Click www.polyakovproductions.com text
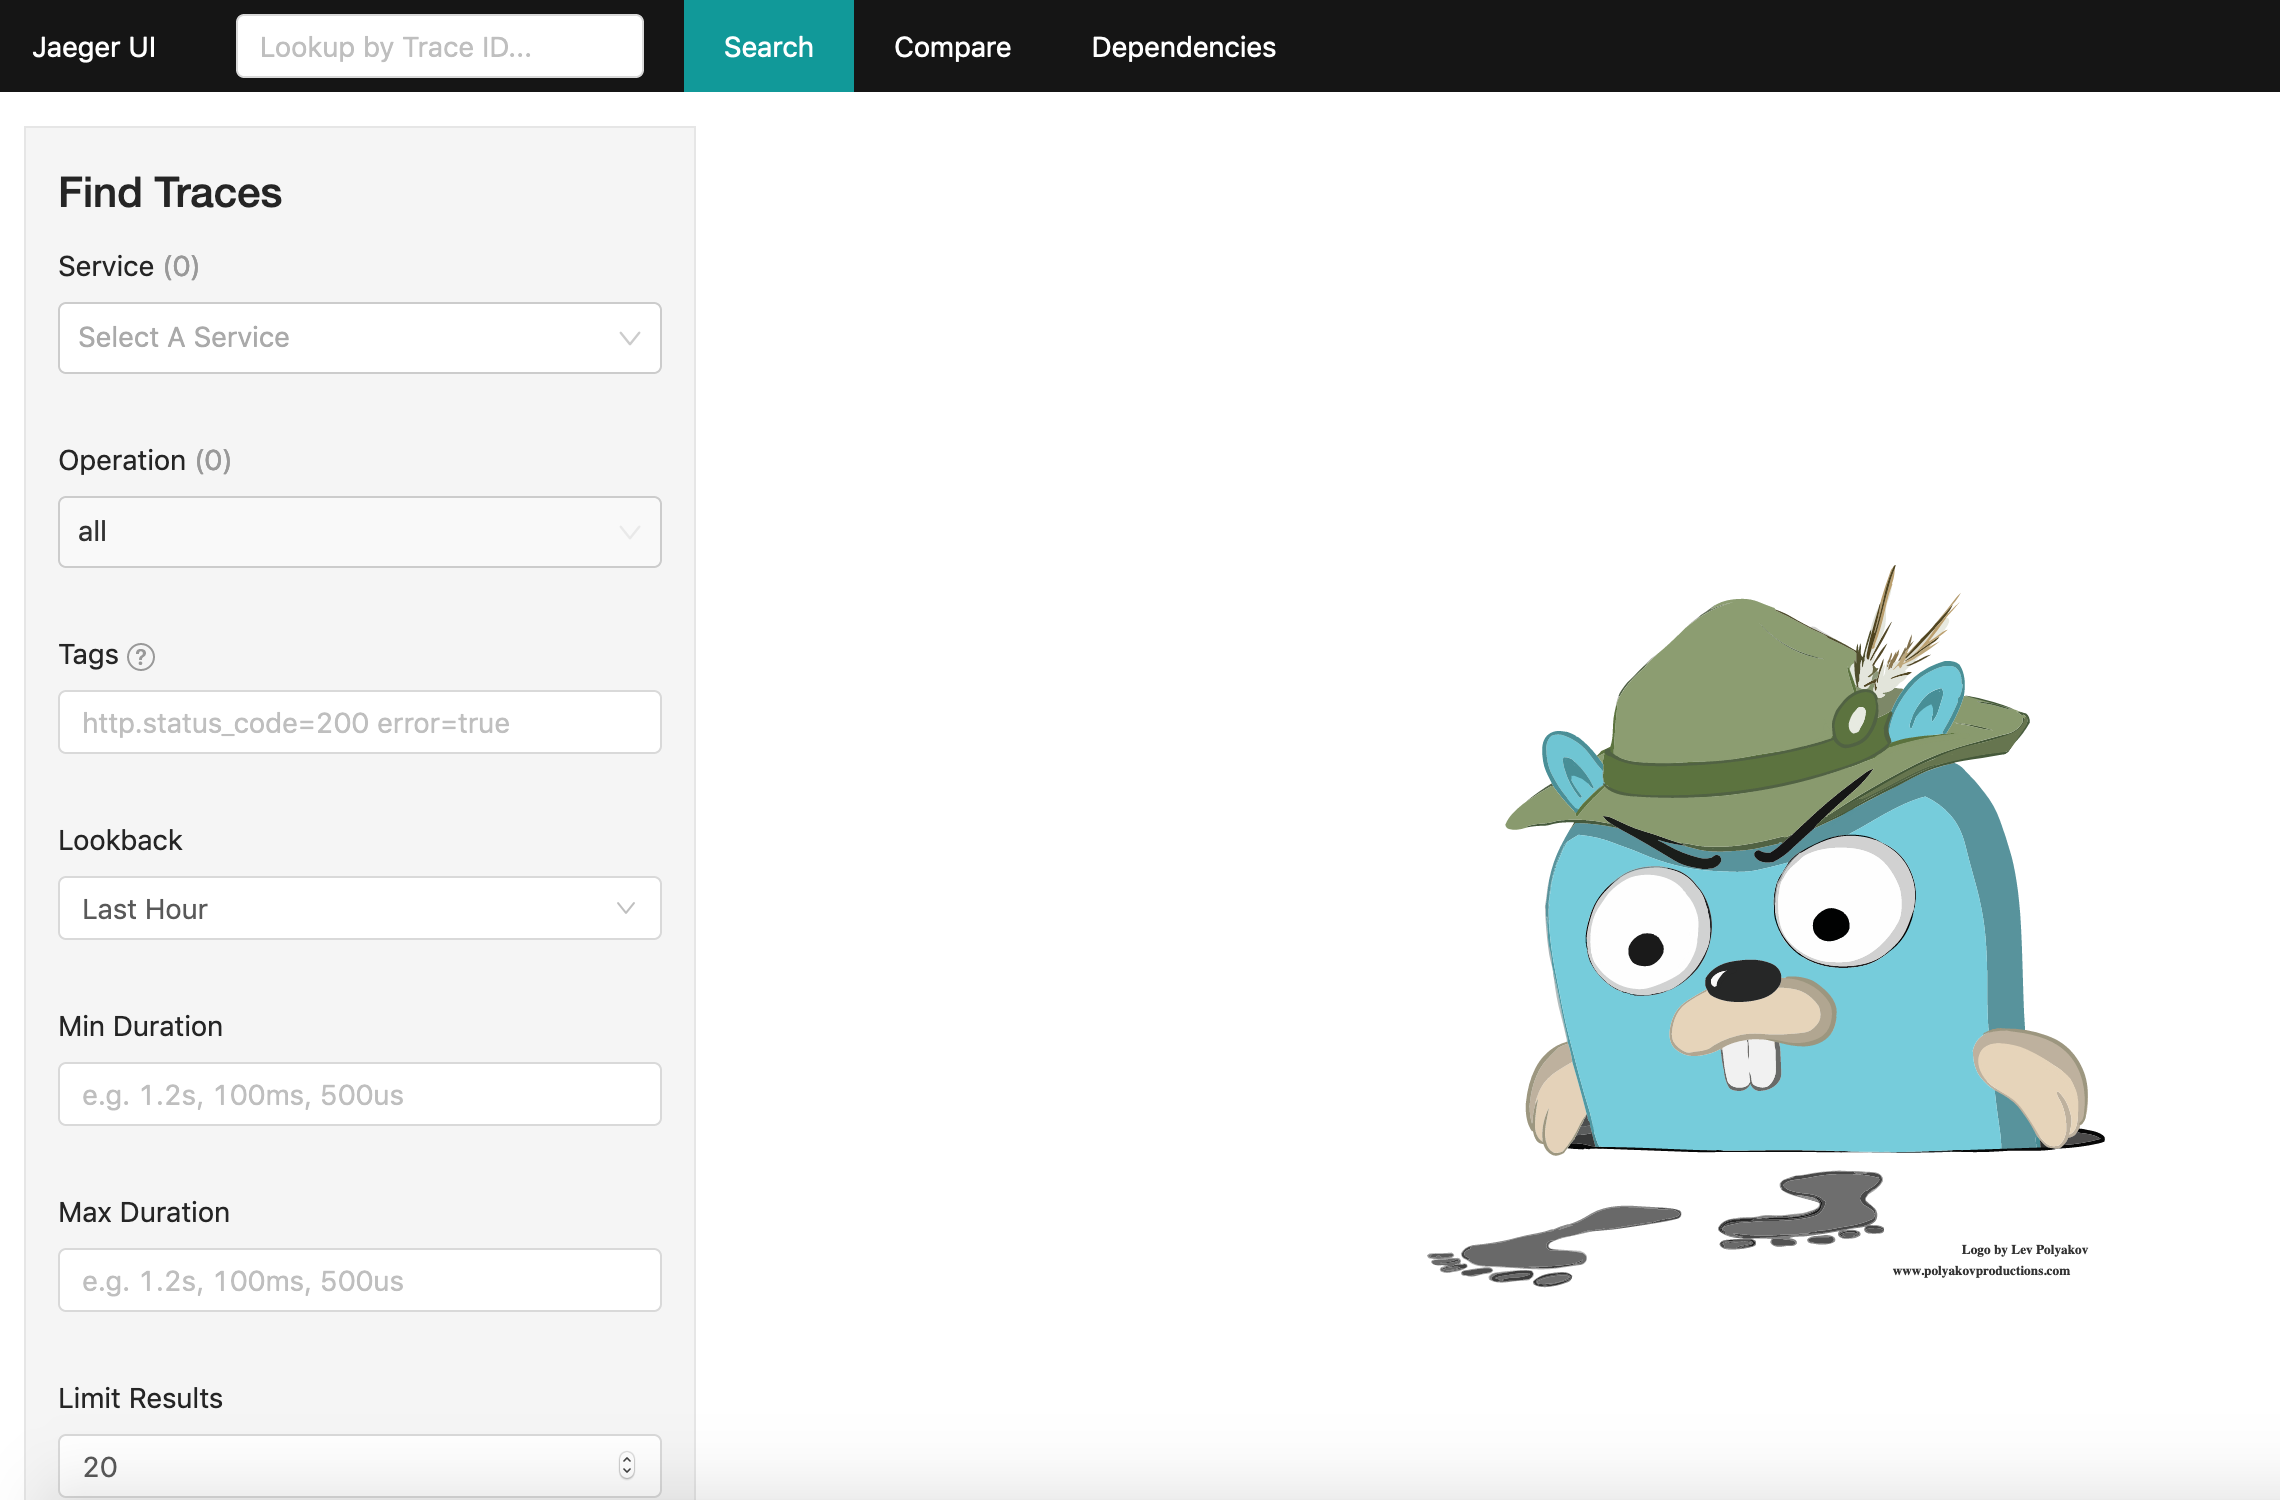This screenshot has height=1500, width=2280. (x=1981, y=1271)
